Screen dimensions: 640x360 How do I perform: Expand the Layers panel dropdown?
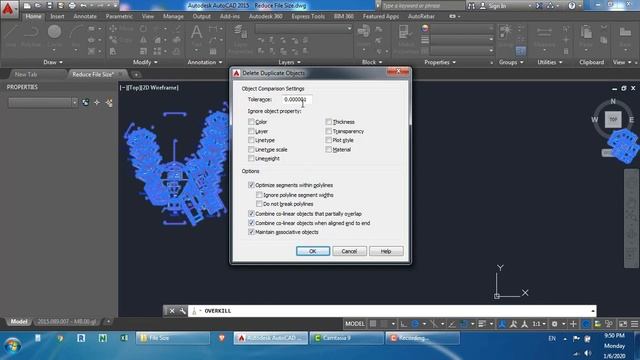289,62
